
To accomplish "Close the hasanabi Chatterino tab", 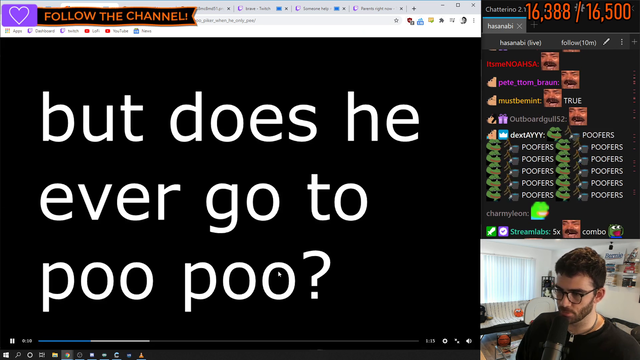I will [519, 27].
